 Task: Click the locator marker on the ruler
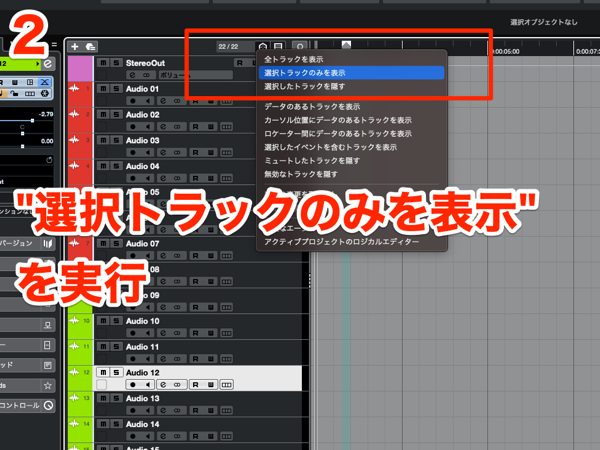[x=346, y=44]
